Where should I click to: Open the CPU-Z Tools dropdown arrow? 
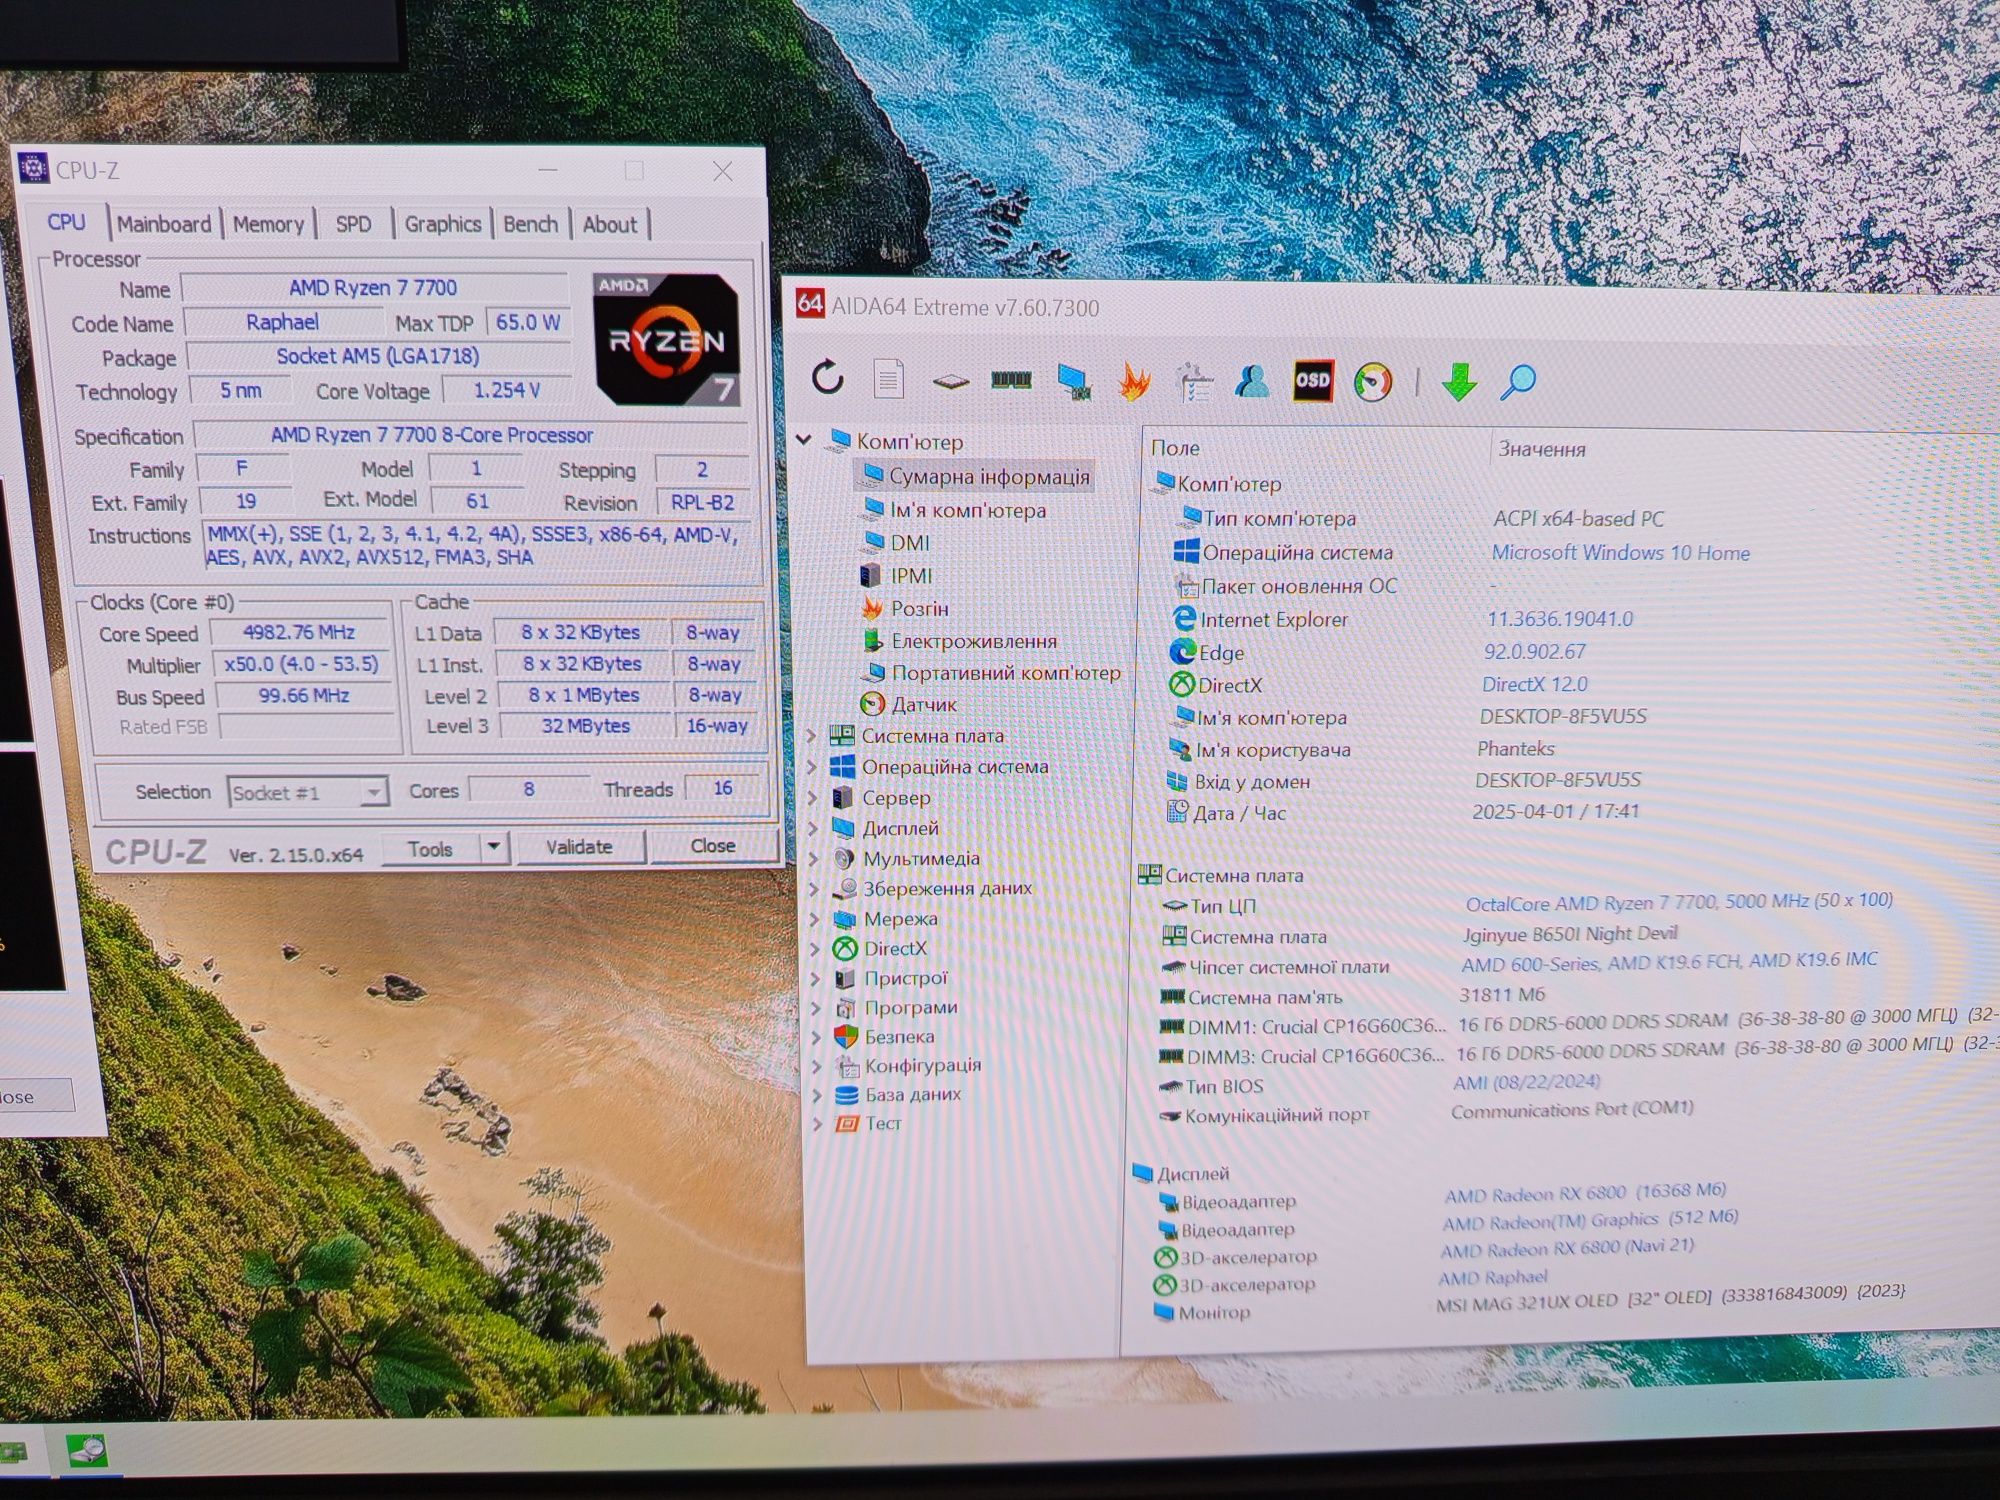coord(494,848)
